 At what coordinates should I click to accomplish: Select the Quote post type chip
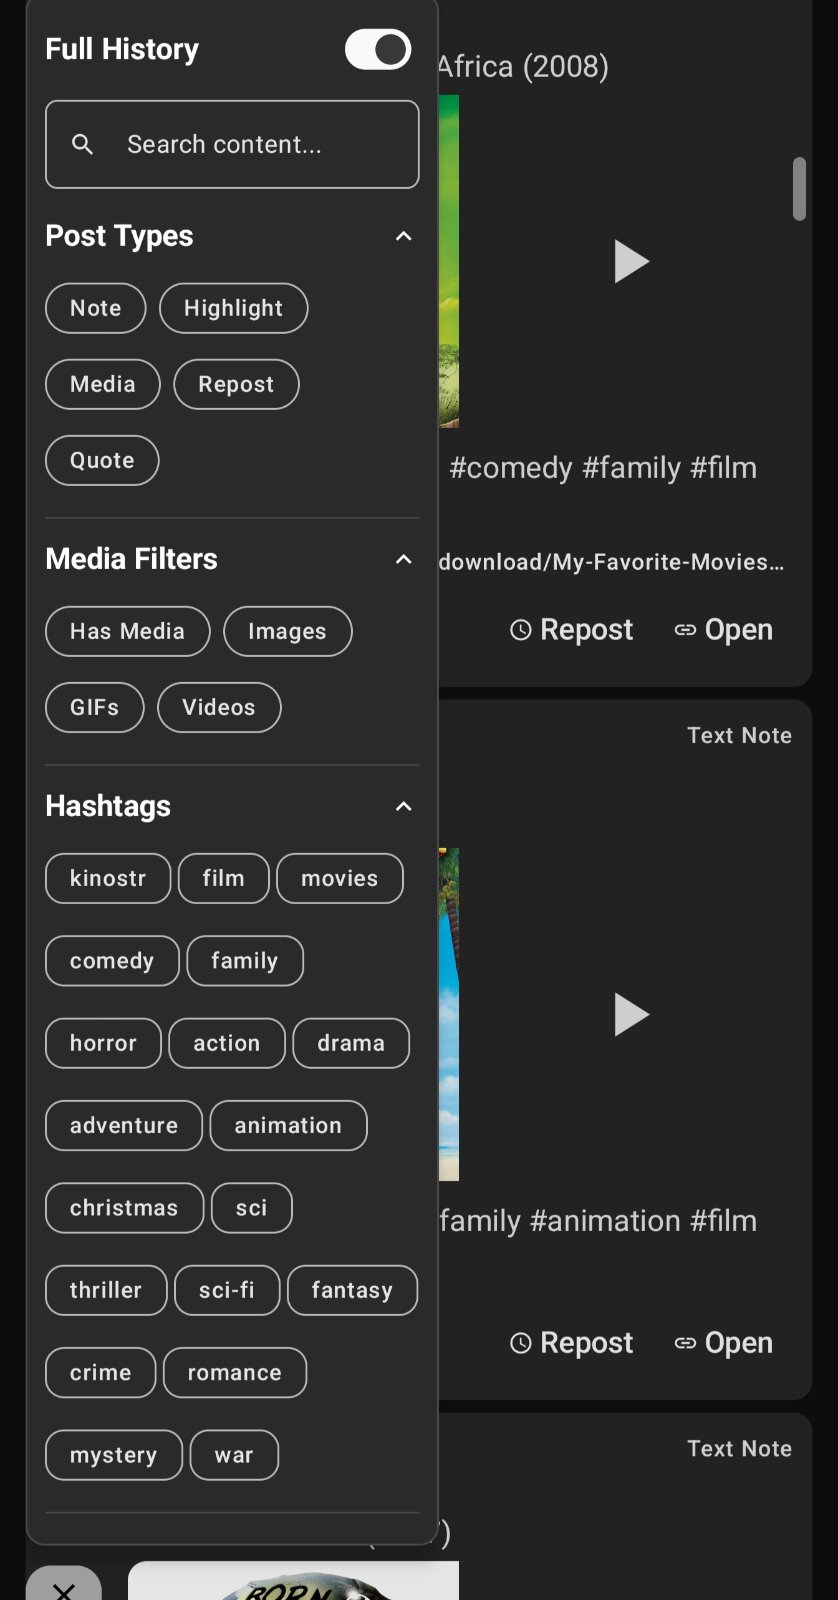(x=102, y=460)
